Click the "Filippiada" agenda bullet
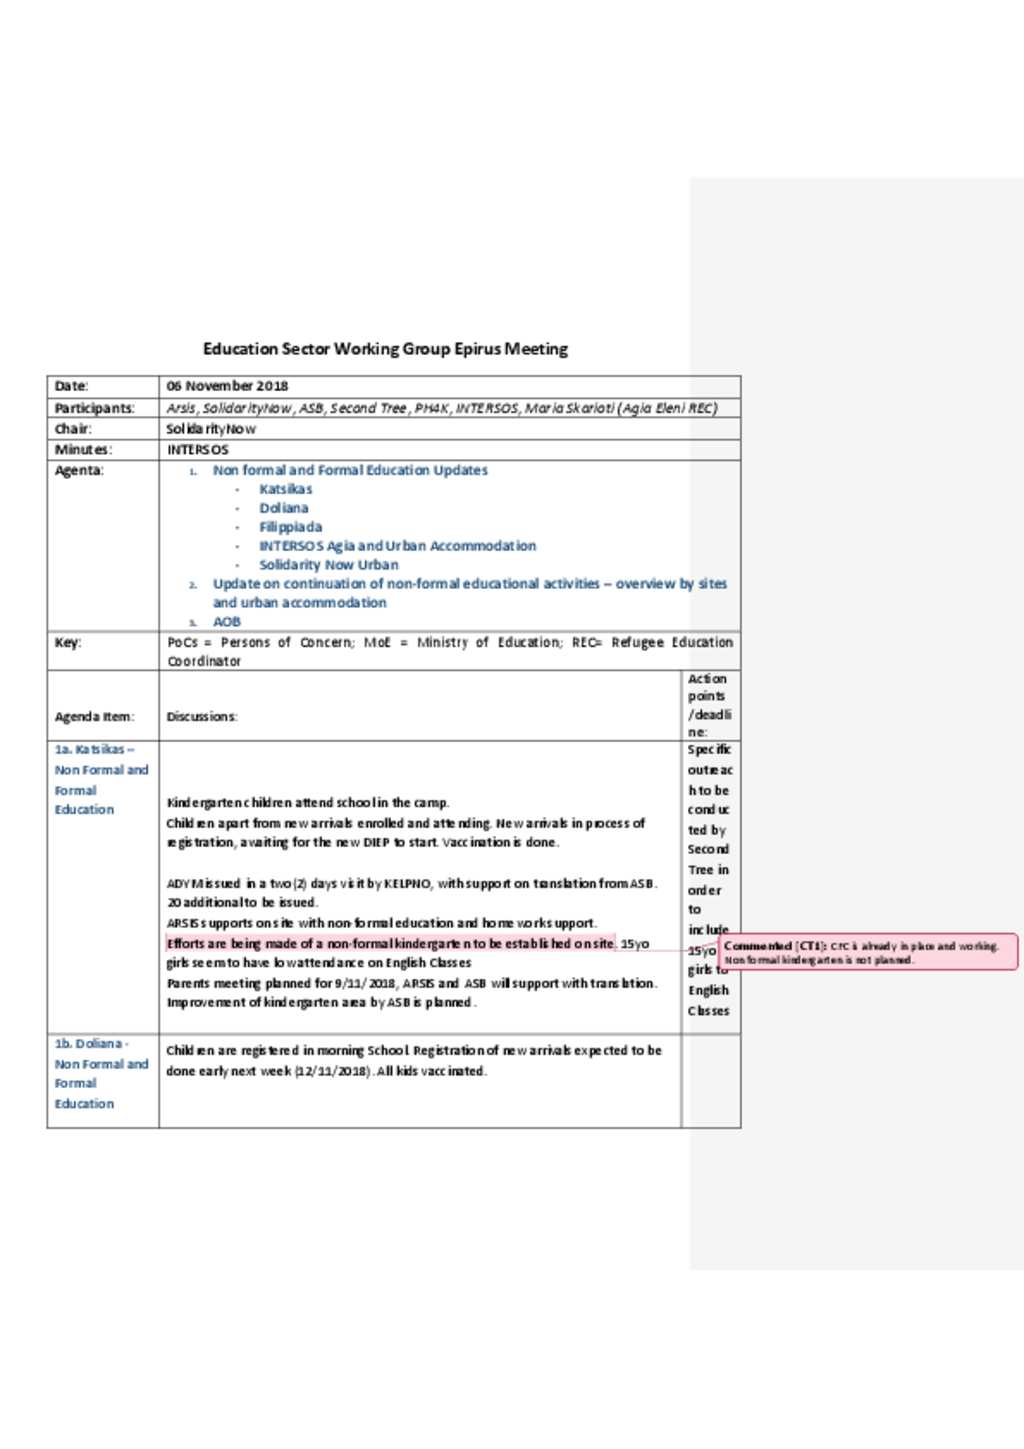Image resolution: width=1024 pixels, height=1449 pixels. pyautogui.click(x=291, y=527)
